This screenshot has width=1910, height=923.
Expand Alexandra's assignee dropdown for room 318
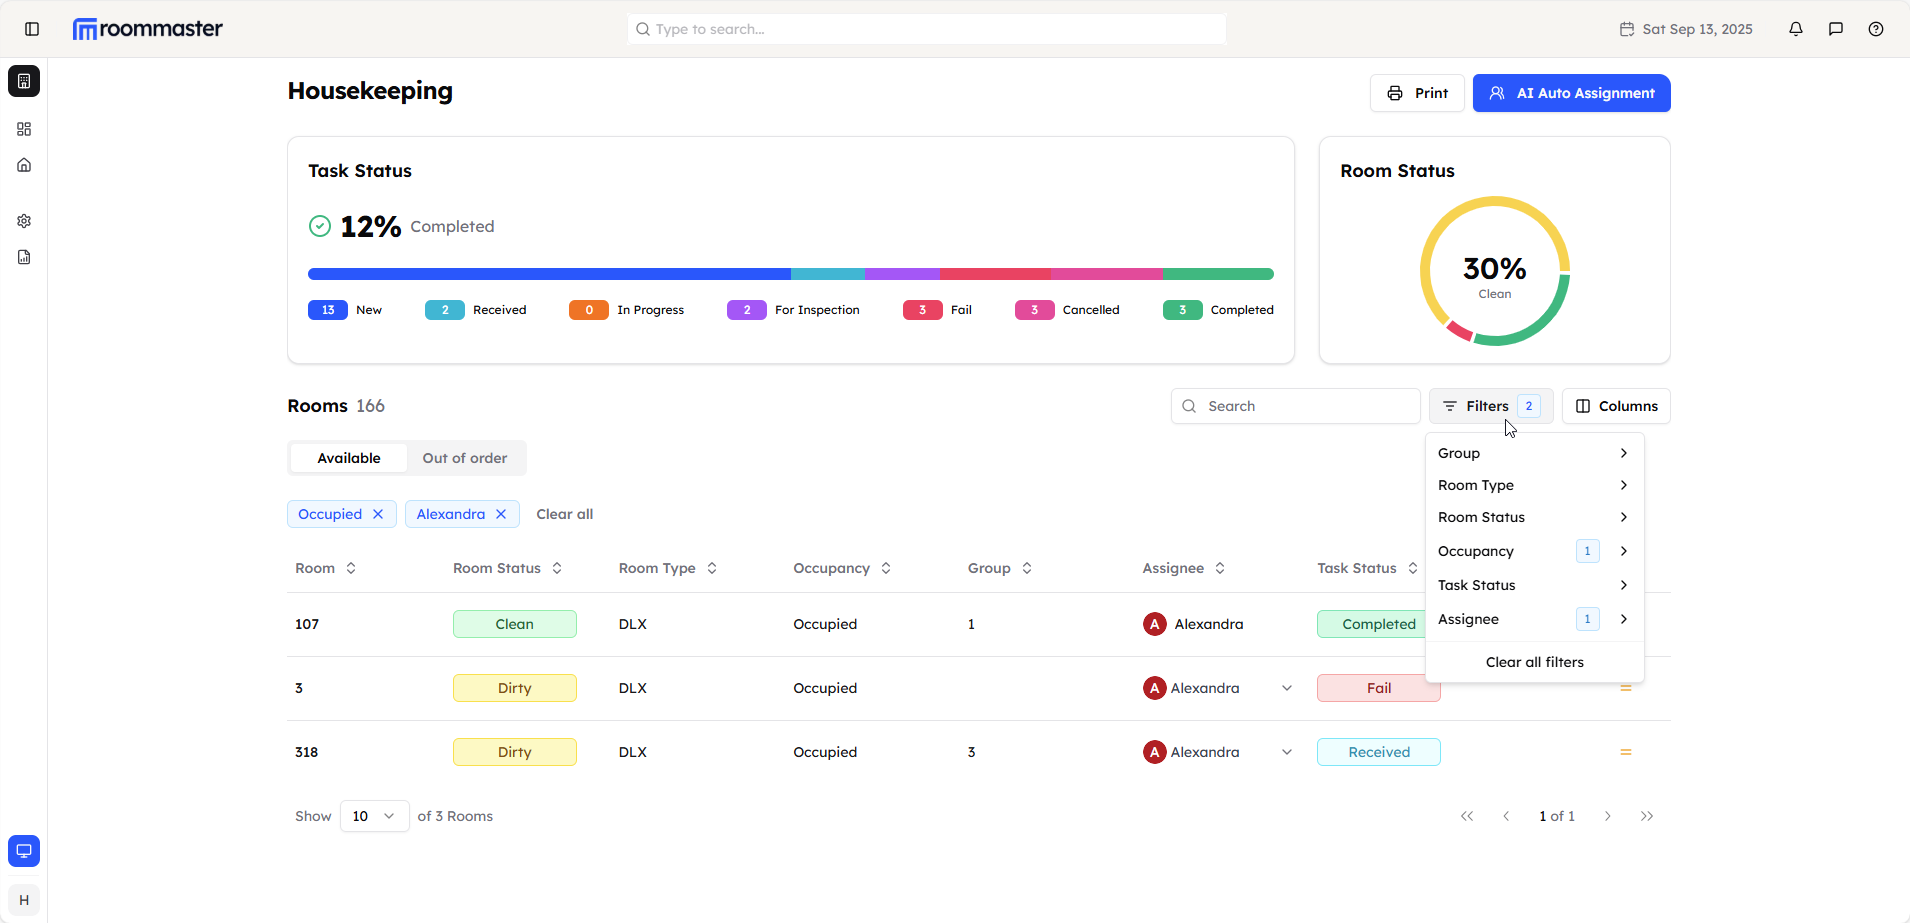click(1286, 751)
